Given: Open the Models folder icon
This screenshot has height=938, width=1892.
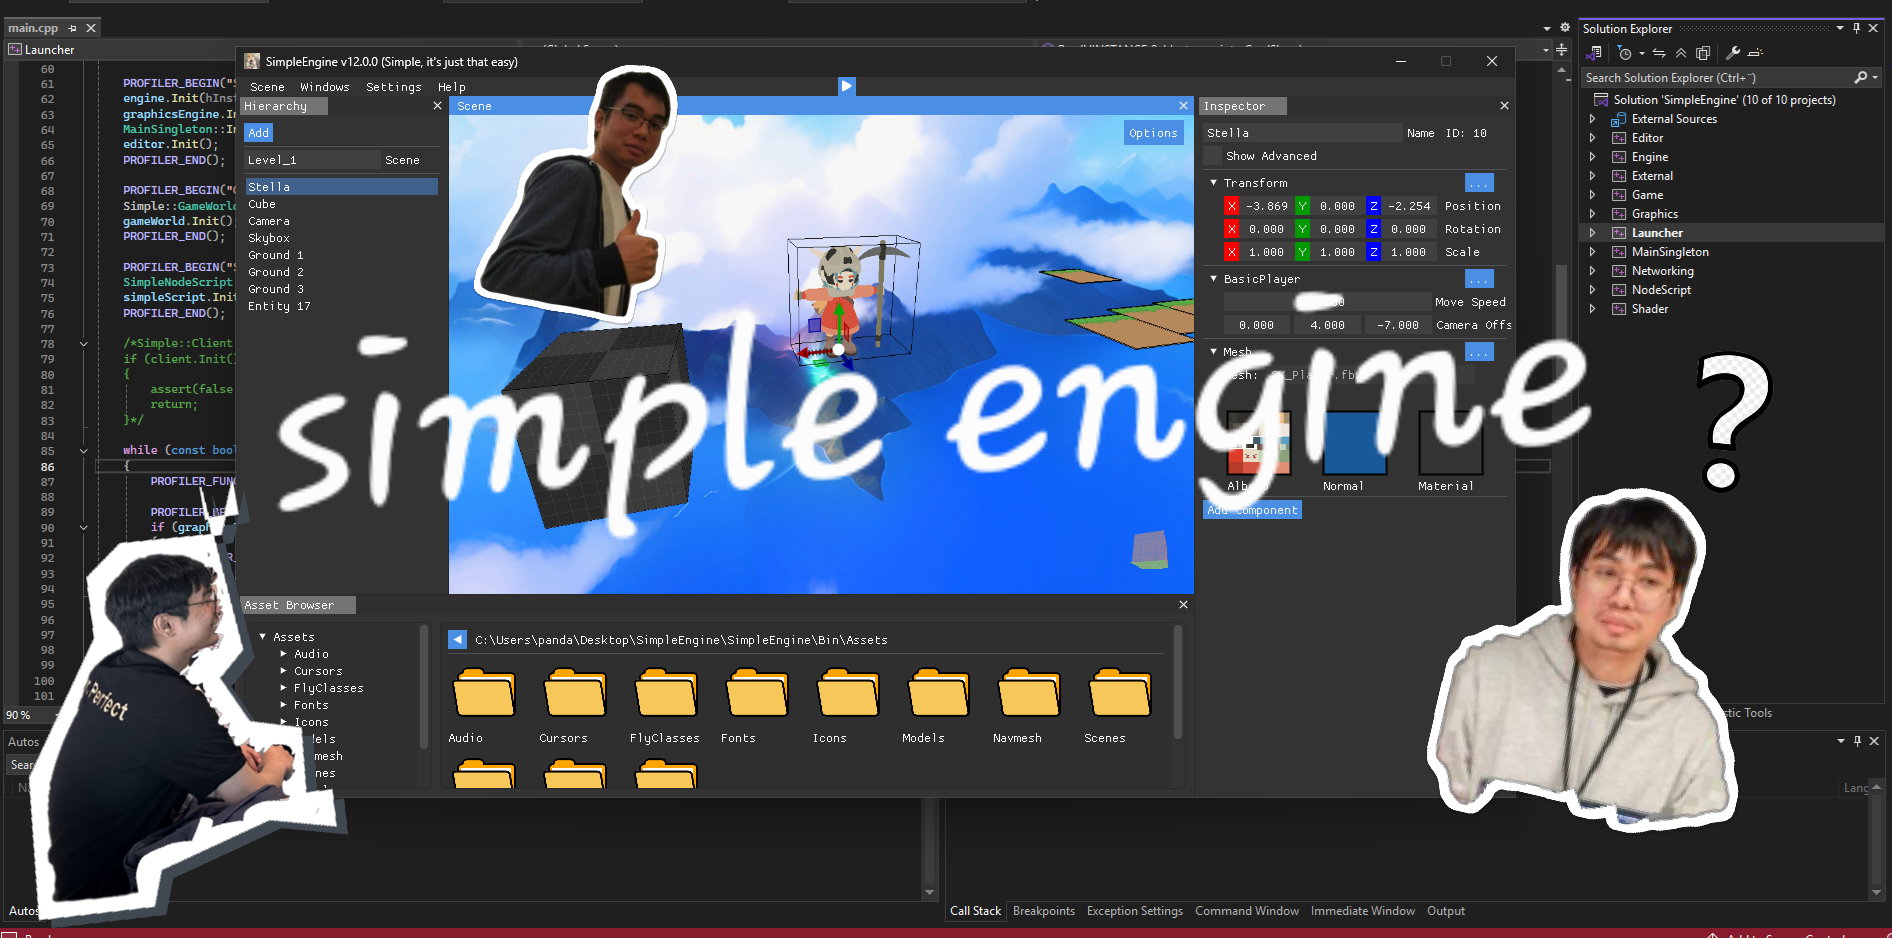Looking at the screenshot, I should pos(938,694).
